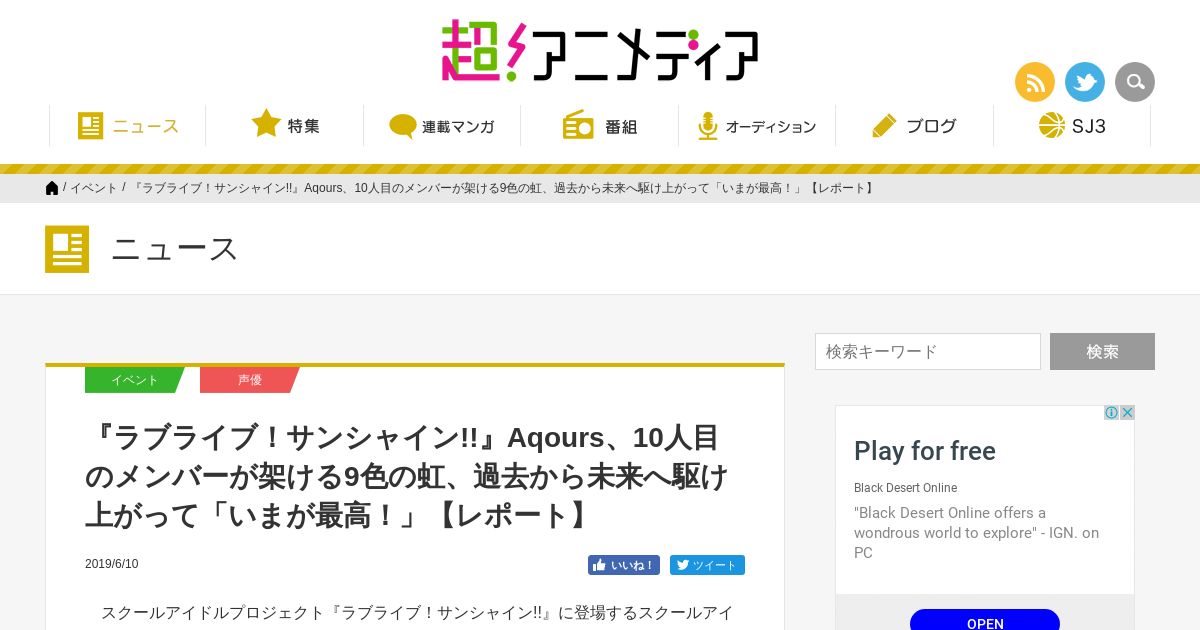The height and width of the screenshot is (630, 1200).
Task: Click the 2019/6/10 article date
Action: (x=112, y=564)
